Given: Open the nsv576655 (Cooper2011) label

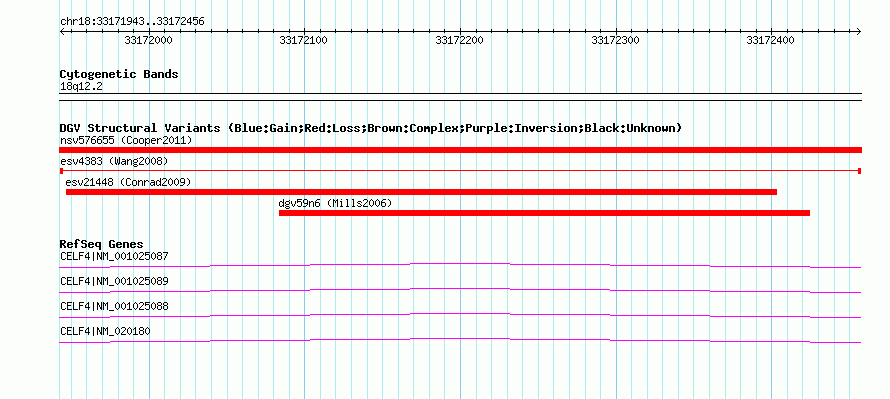Looking at the screenshot, I should [126, 140].
